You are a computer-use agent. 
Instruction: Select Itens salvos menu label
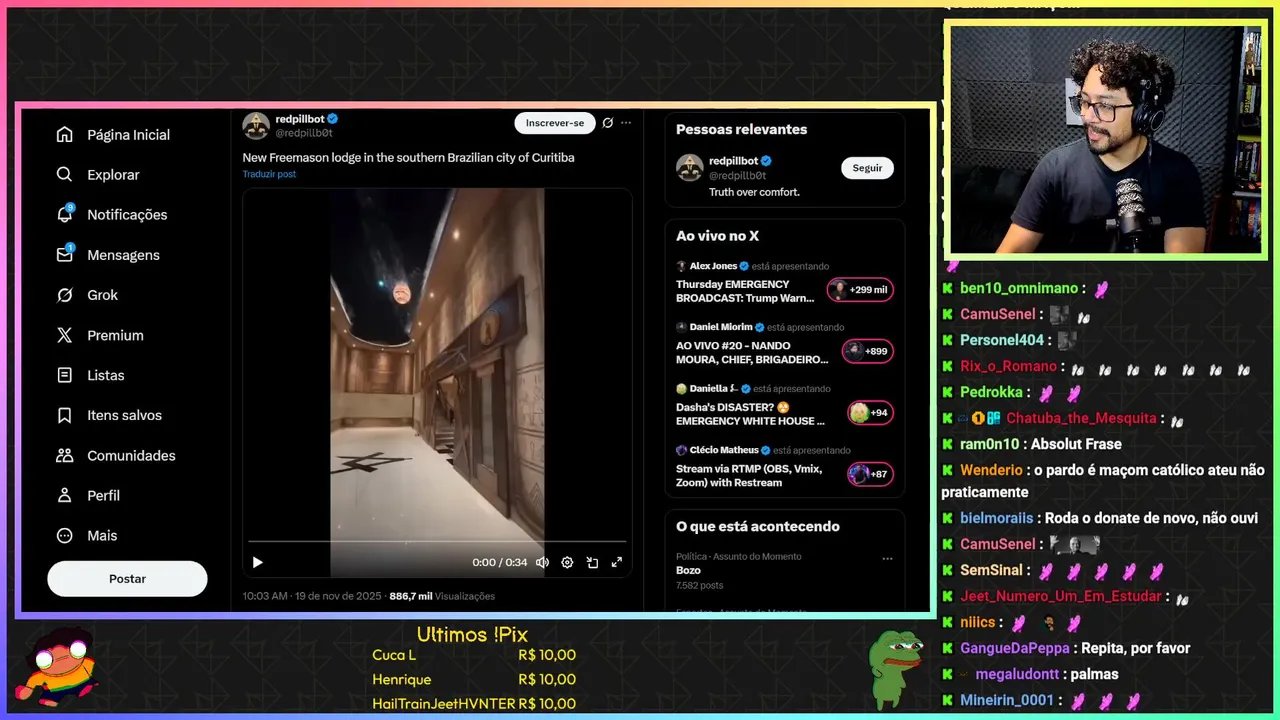pyautogui.click(x=124, y=415)
